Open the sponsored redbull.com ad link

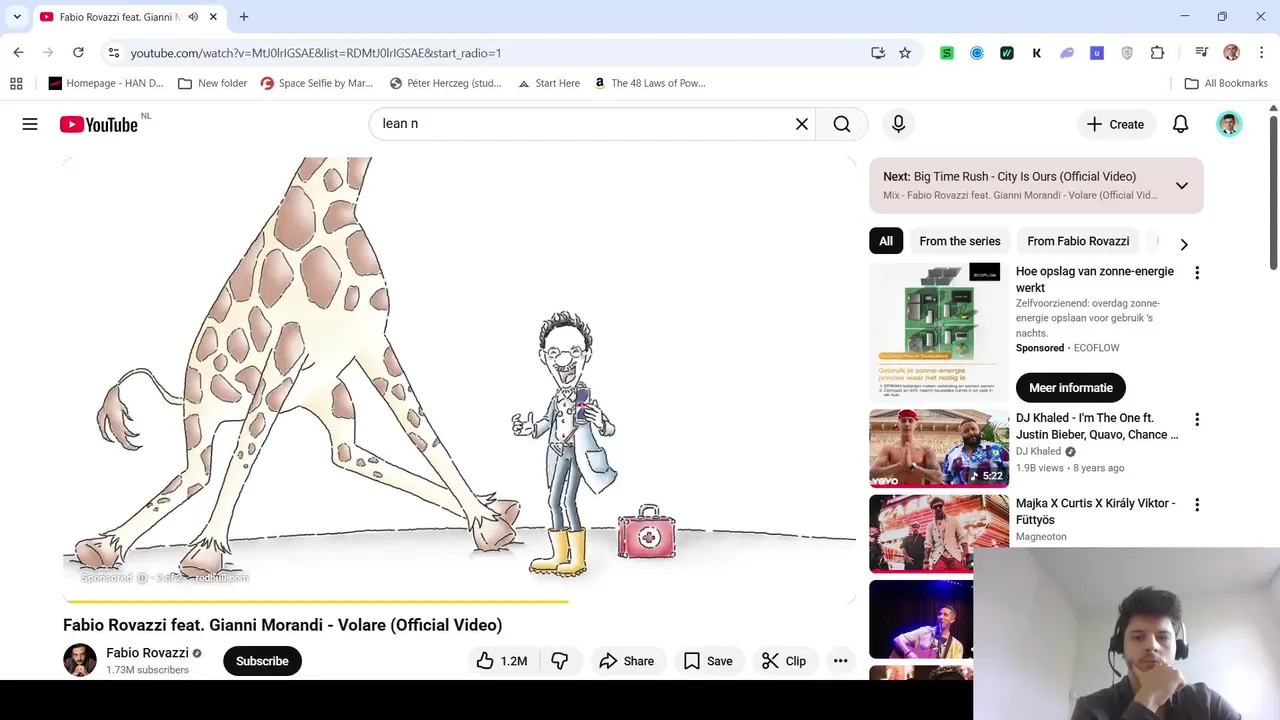pyautogui.click(x=221, y=578)
